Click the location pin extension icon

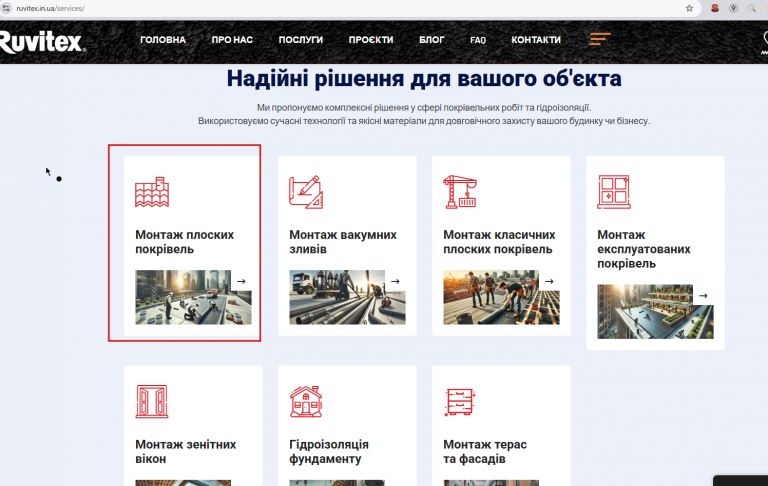[x=733, y=8]
